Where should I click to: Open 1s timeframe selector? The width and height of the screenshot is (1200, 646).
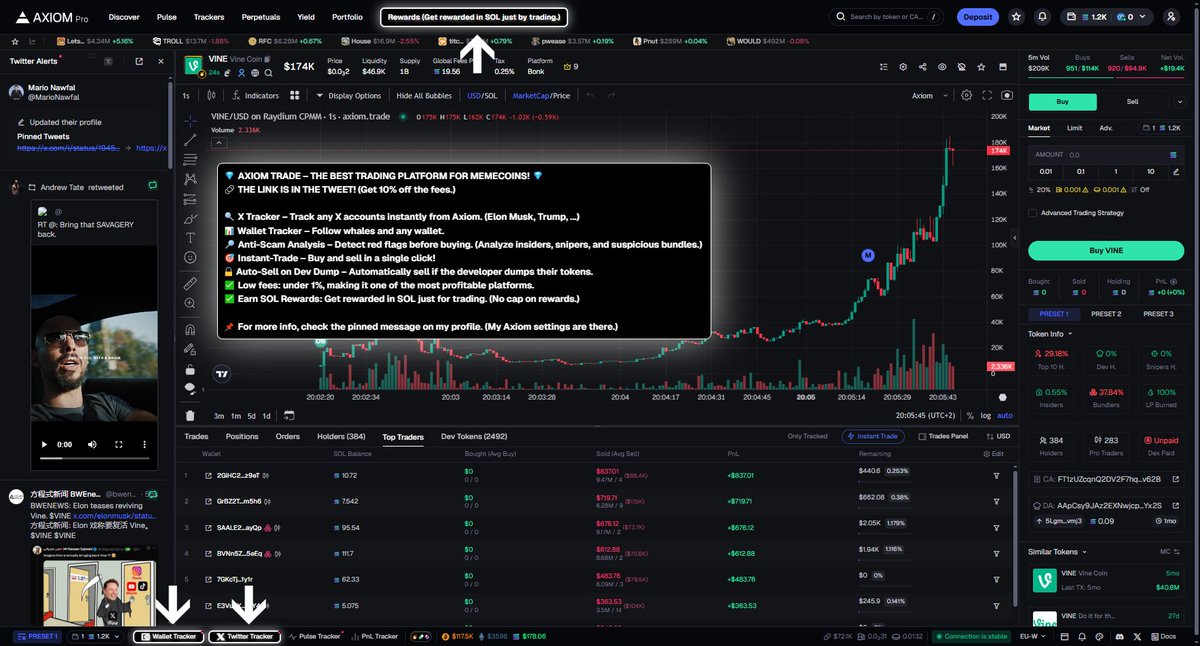186,96
